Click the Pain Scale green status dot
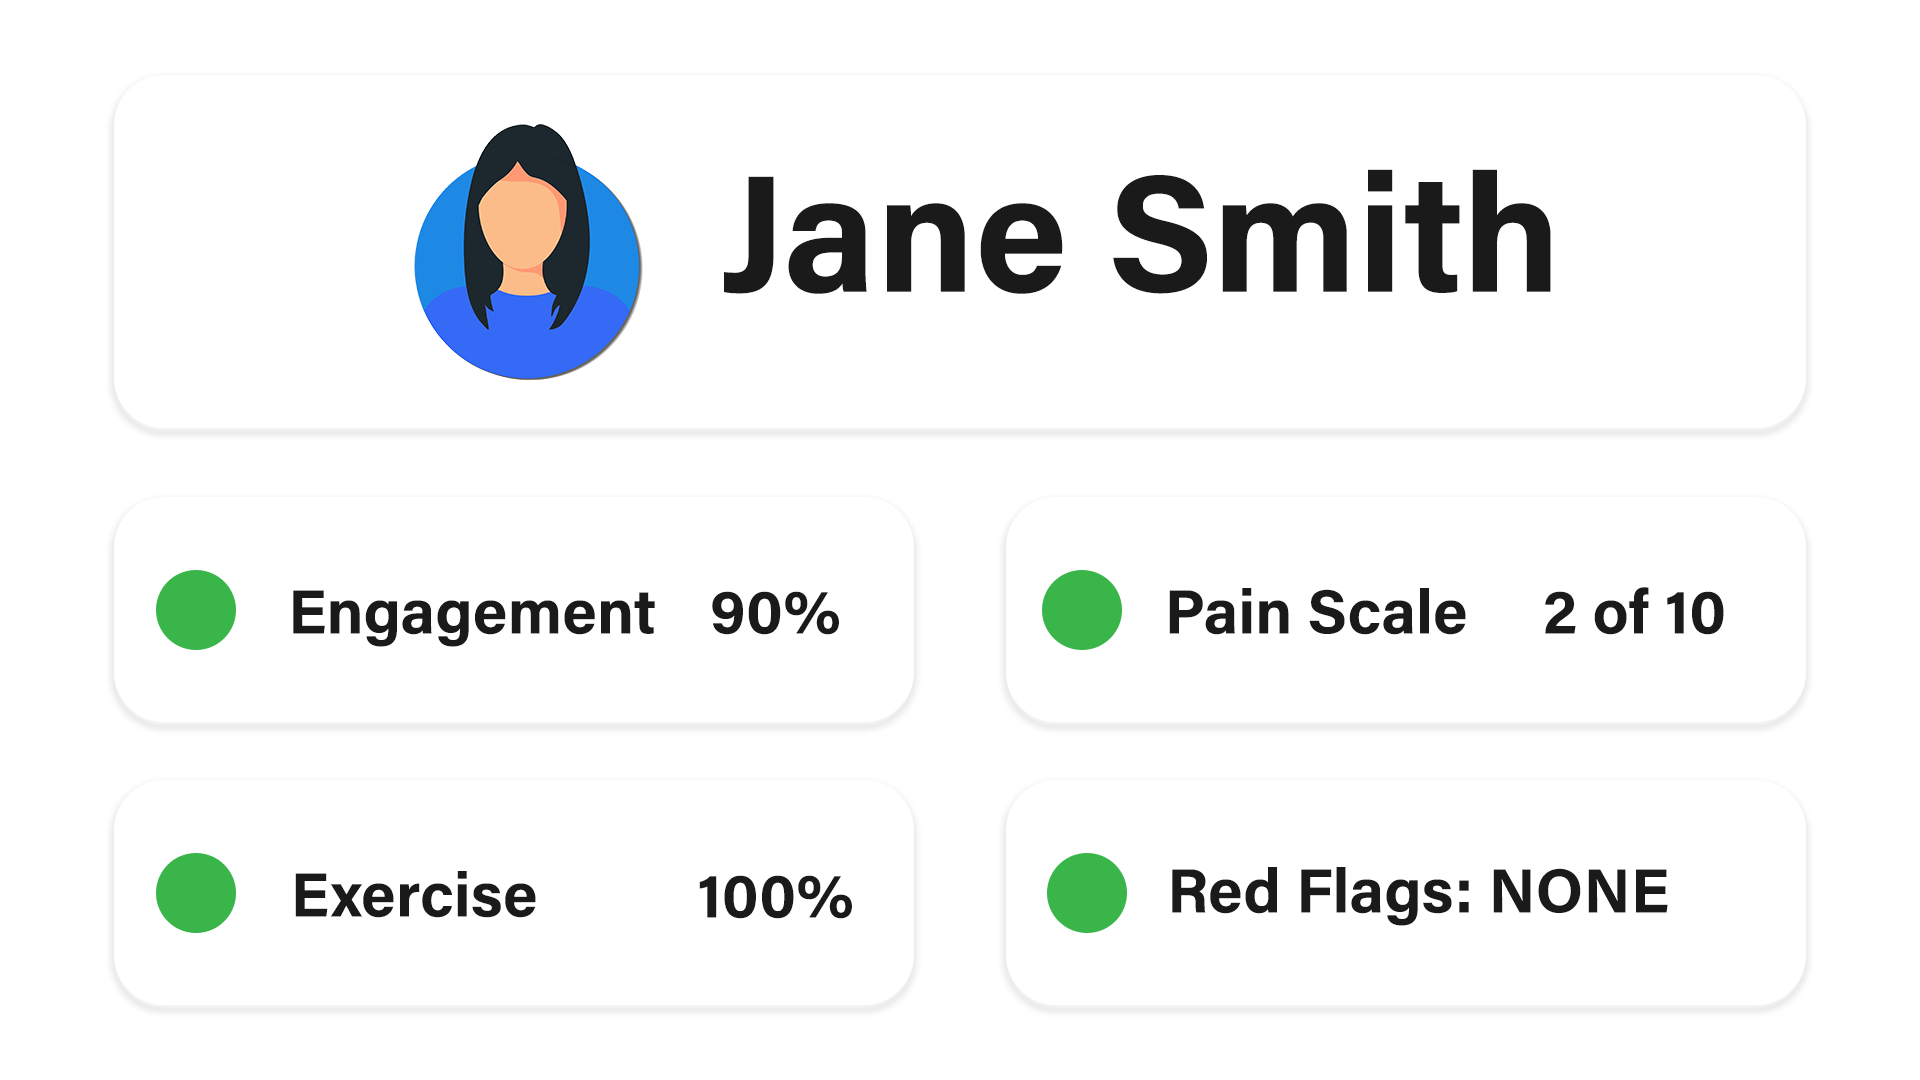The height and width of the screenshot is (1080, 1920). [1082, 610]
